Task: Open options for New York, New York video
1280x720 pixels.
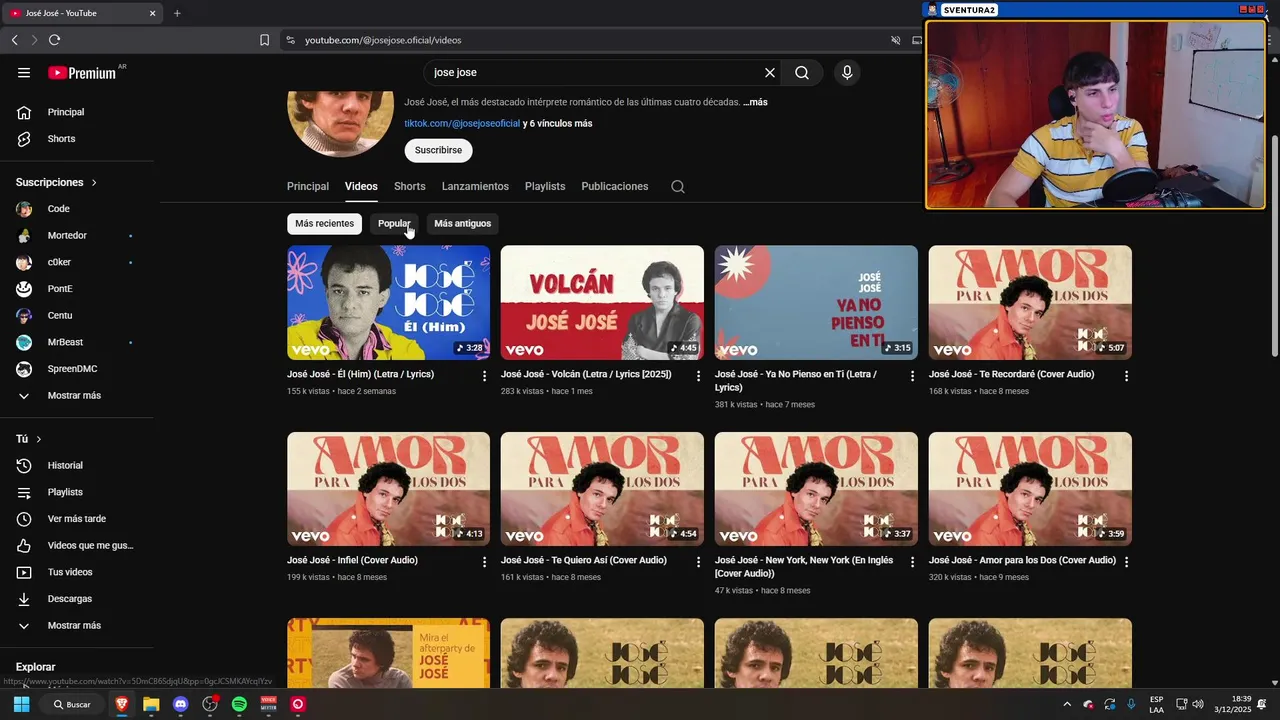Action: (x=912, y=562)
